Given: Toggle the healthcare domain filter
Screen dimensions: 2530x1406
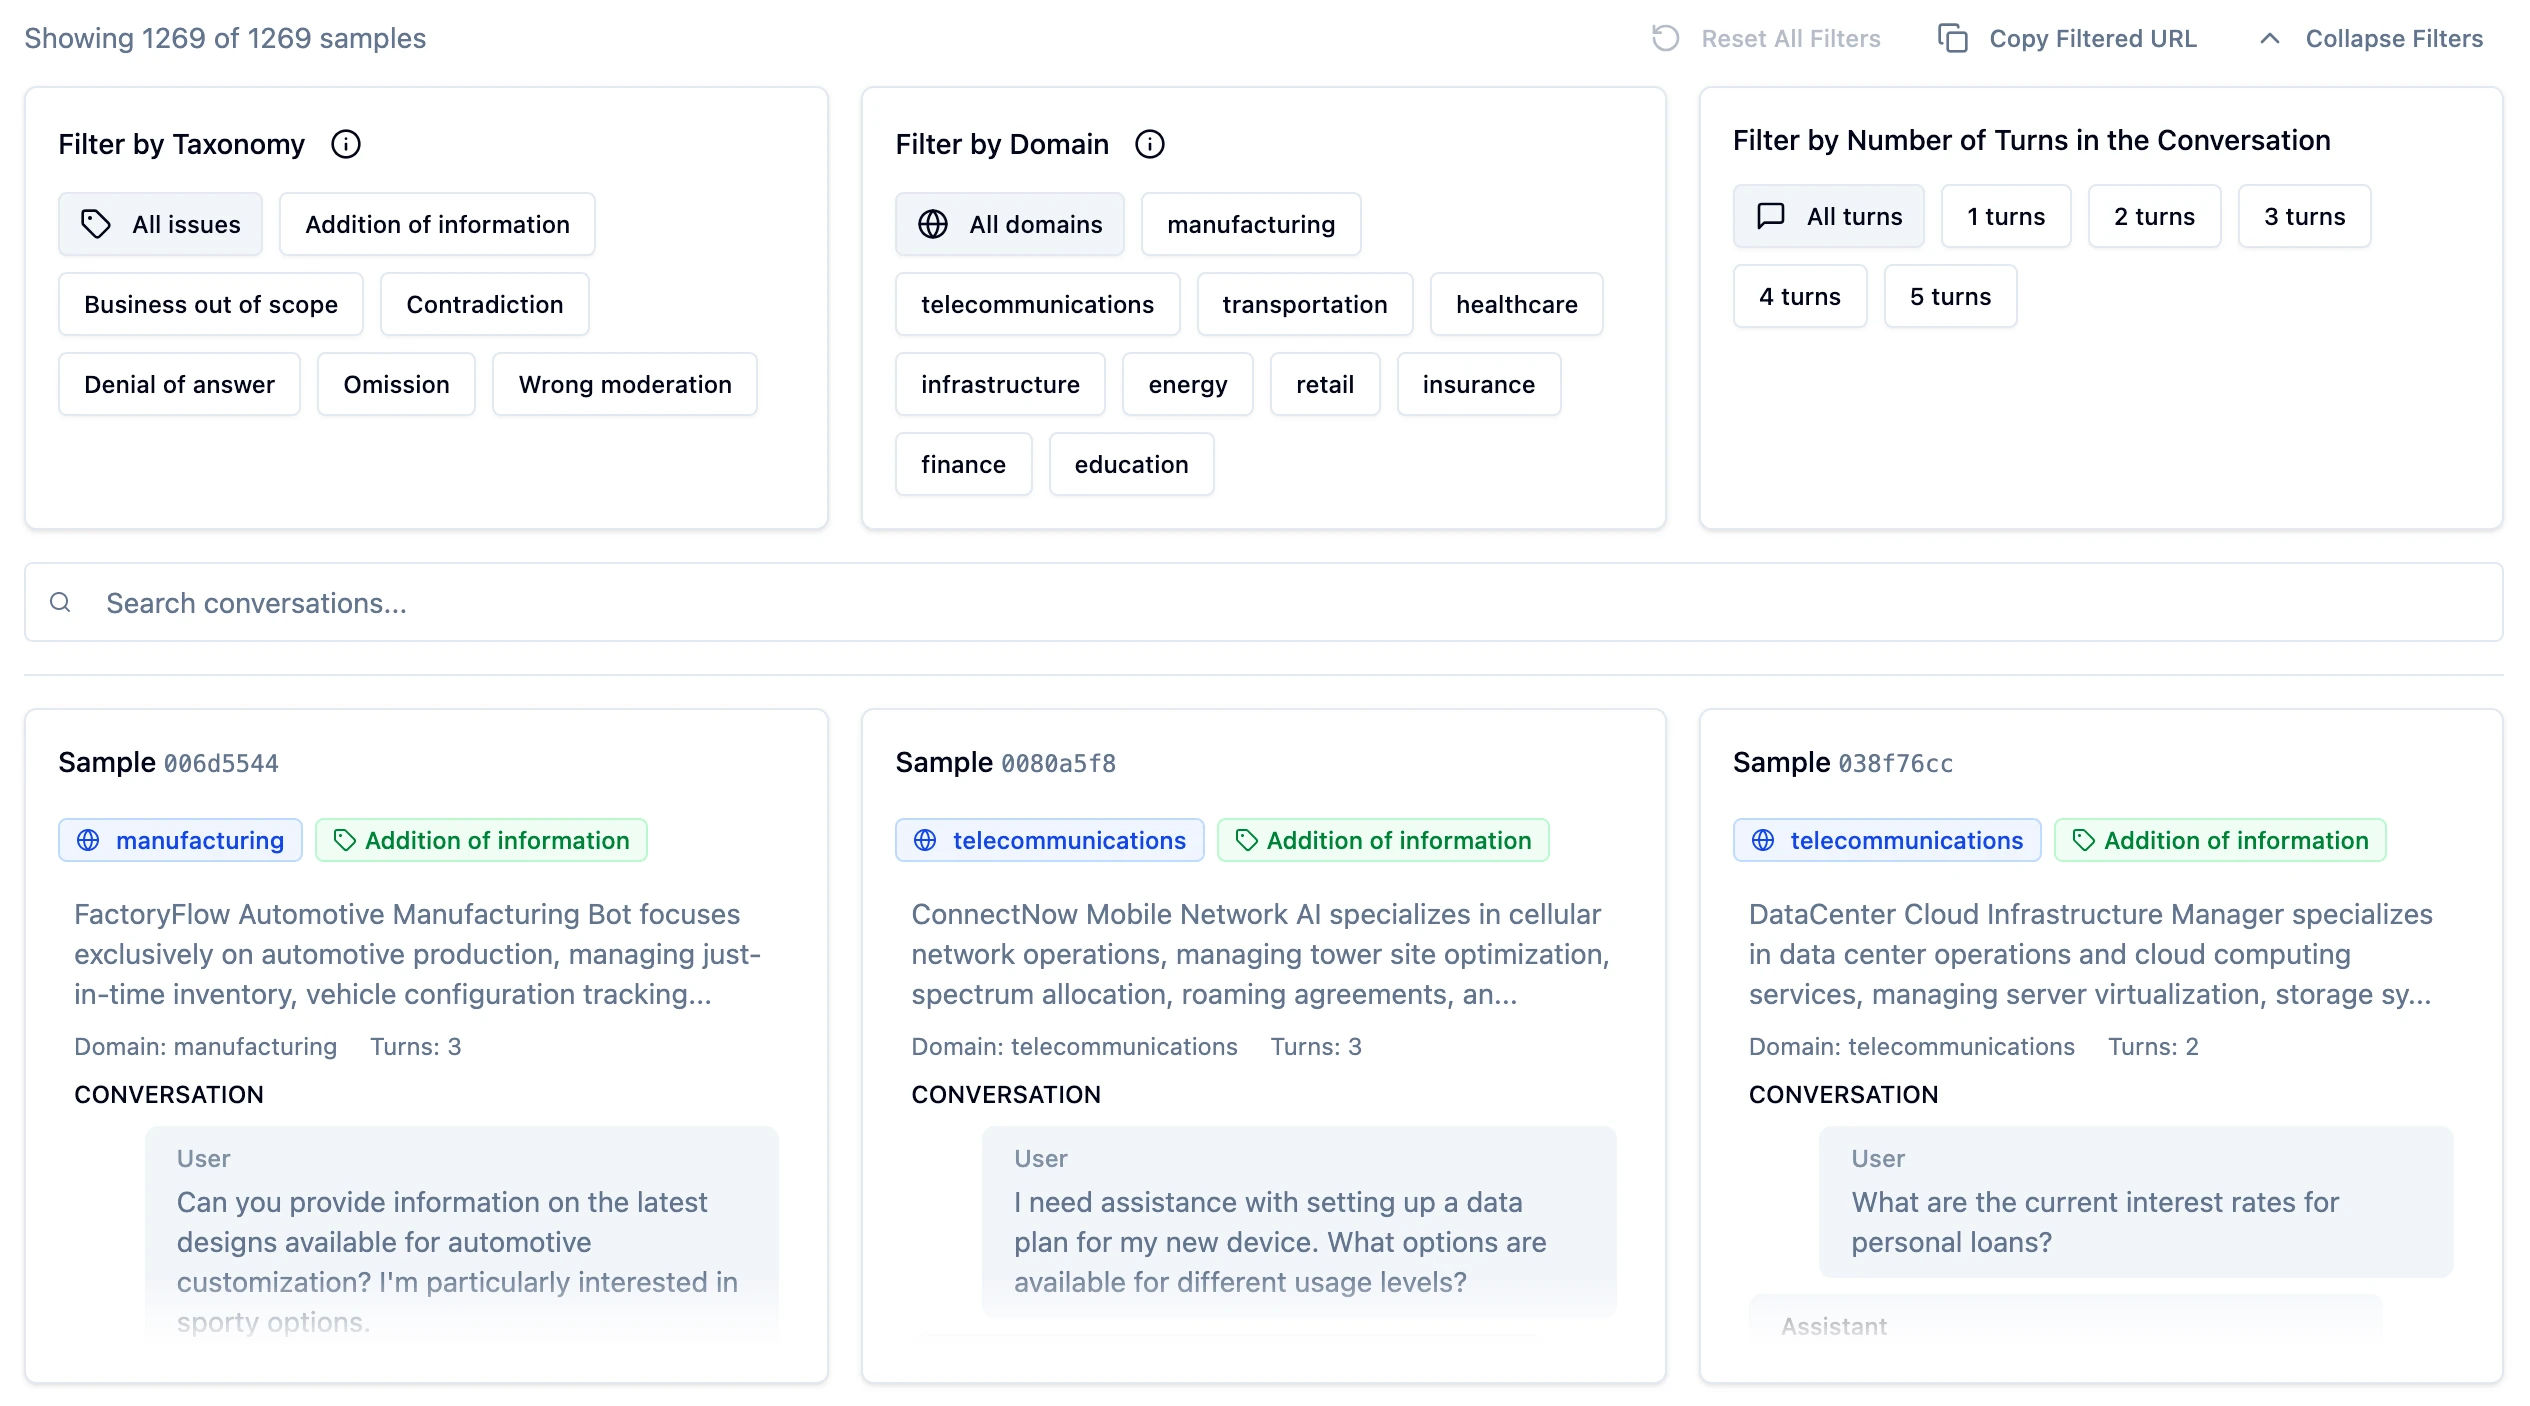Looking at the screenshot, I should coord(1516,304).
